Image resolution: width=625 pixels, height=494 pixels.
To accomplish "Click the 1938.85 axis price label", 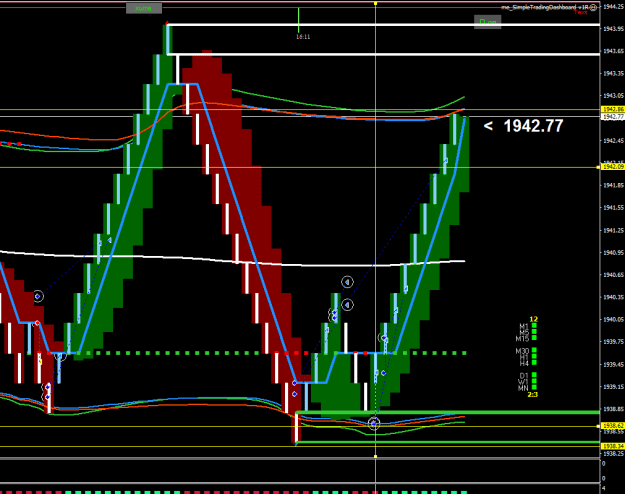I will (x=613, y=409).
